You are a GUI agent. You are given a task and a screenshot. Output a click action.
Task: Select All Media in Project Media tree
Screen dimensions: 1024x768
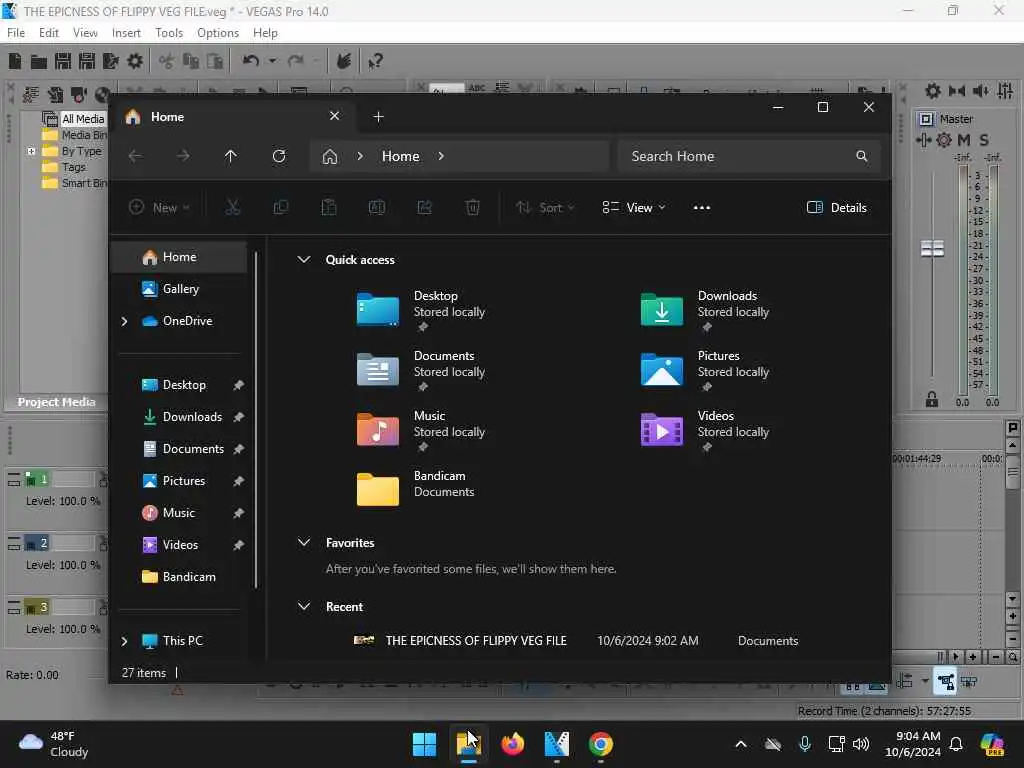click(x=83, y=119)
